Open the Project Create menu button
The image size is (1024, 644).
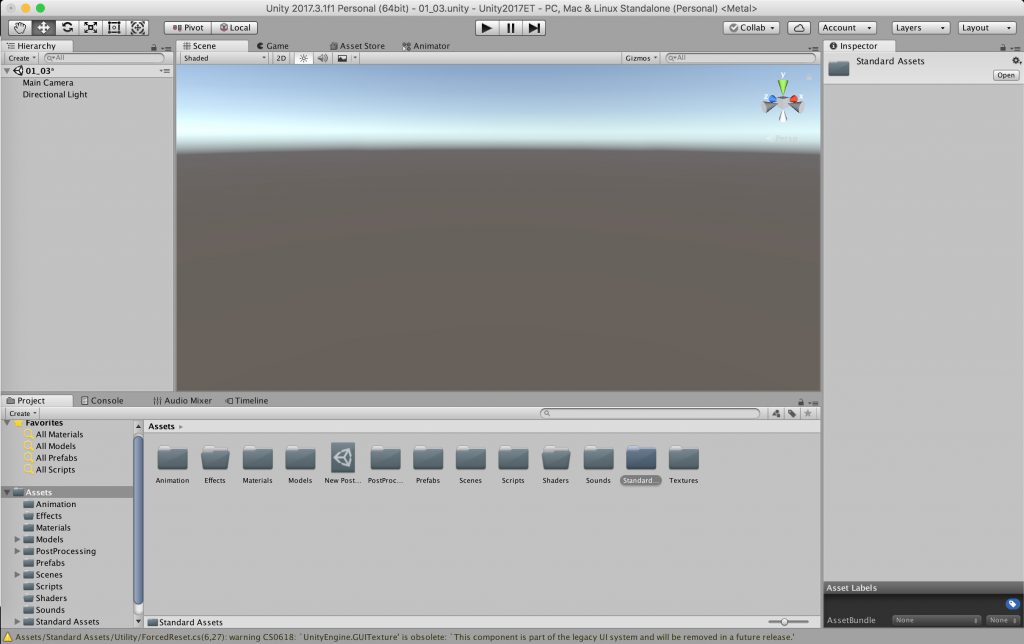(x=23, y=413)
